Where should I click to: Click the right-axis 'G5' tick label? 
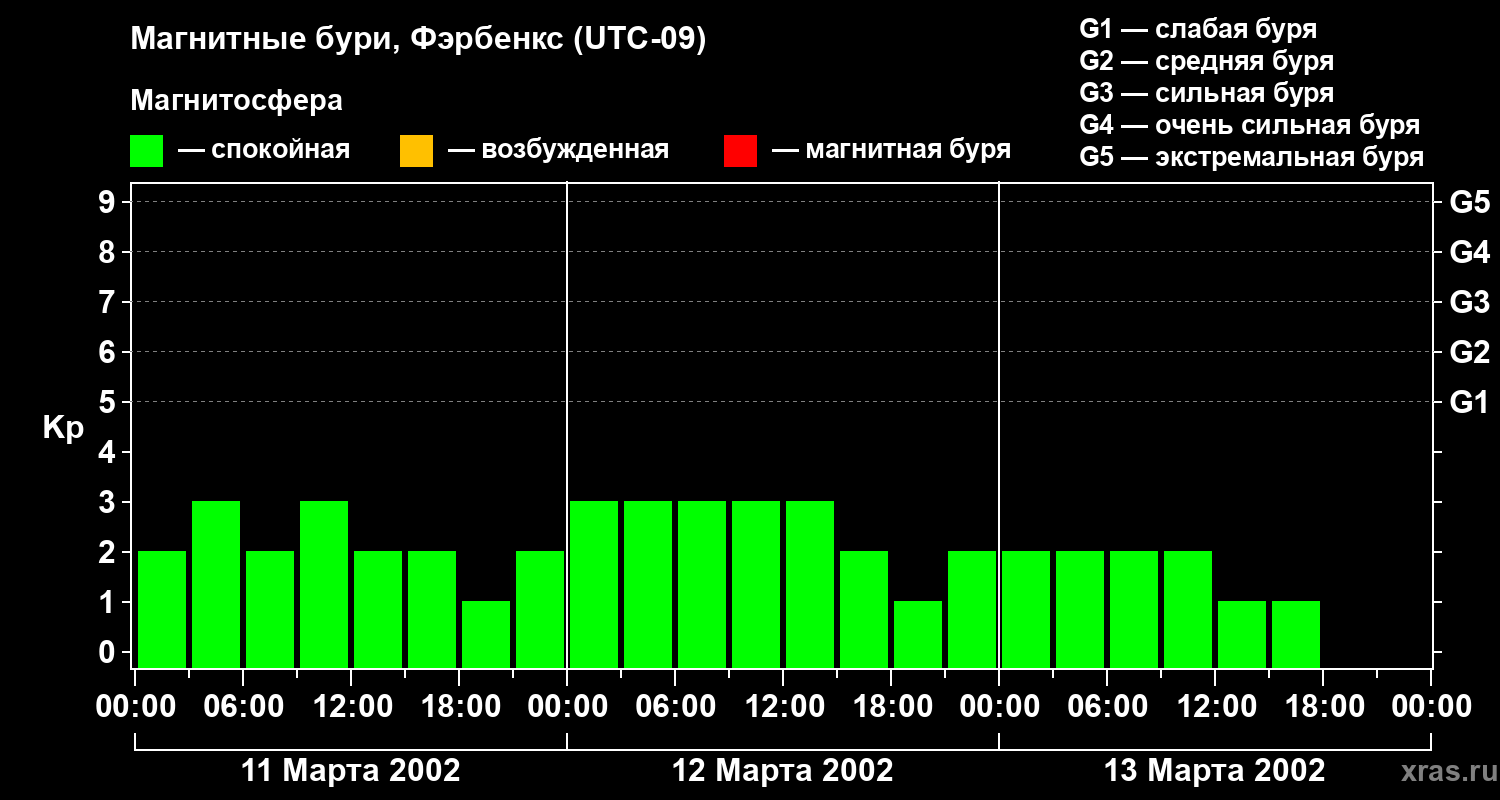(1470, 202)
